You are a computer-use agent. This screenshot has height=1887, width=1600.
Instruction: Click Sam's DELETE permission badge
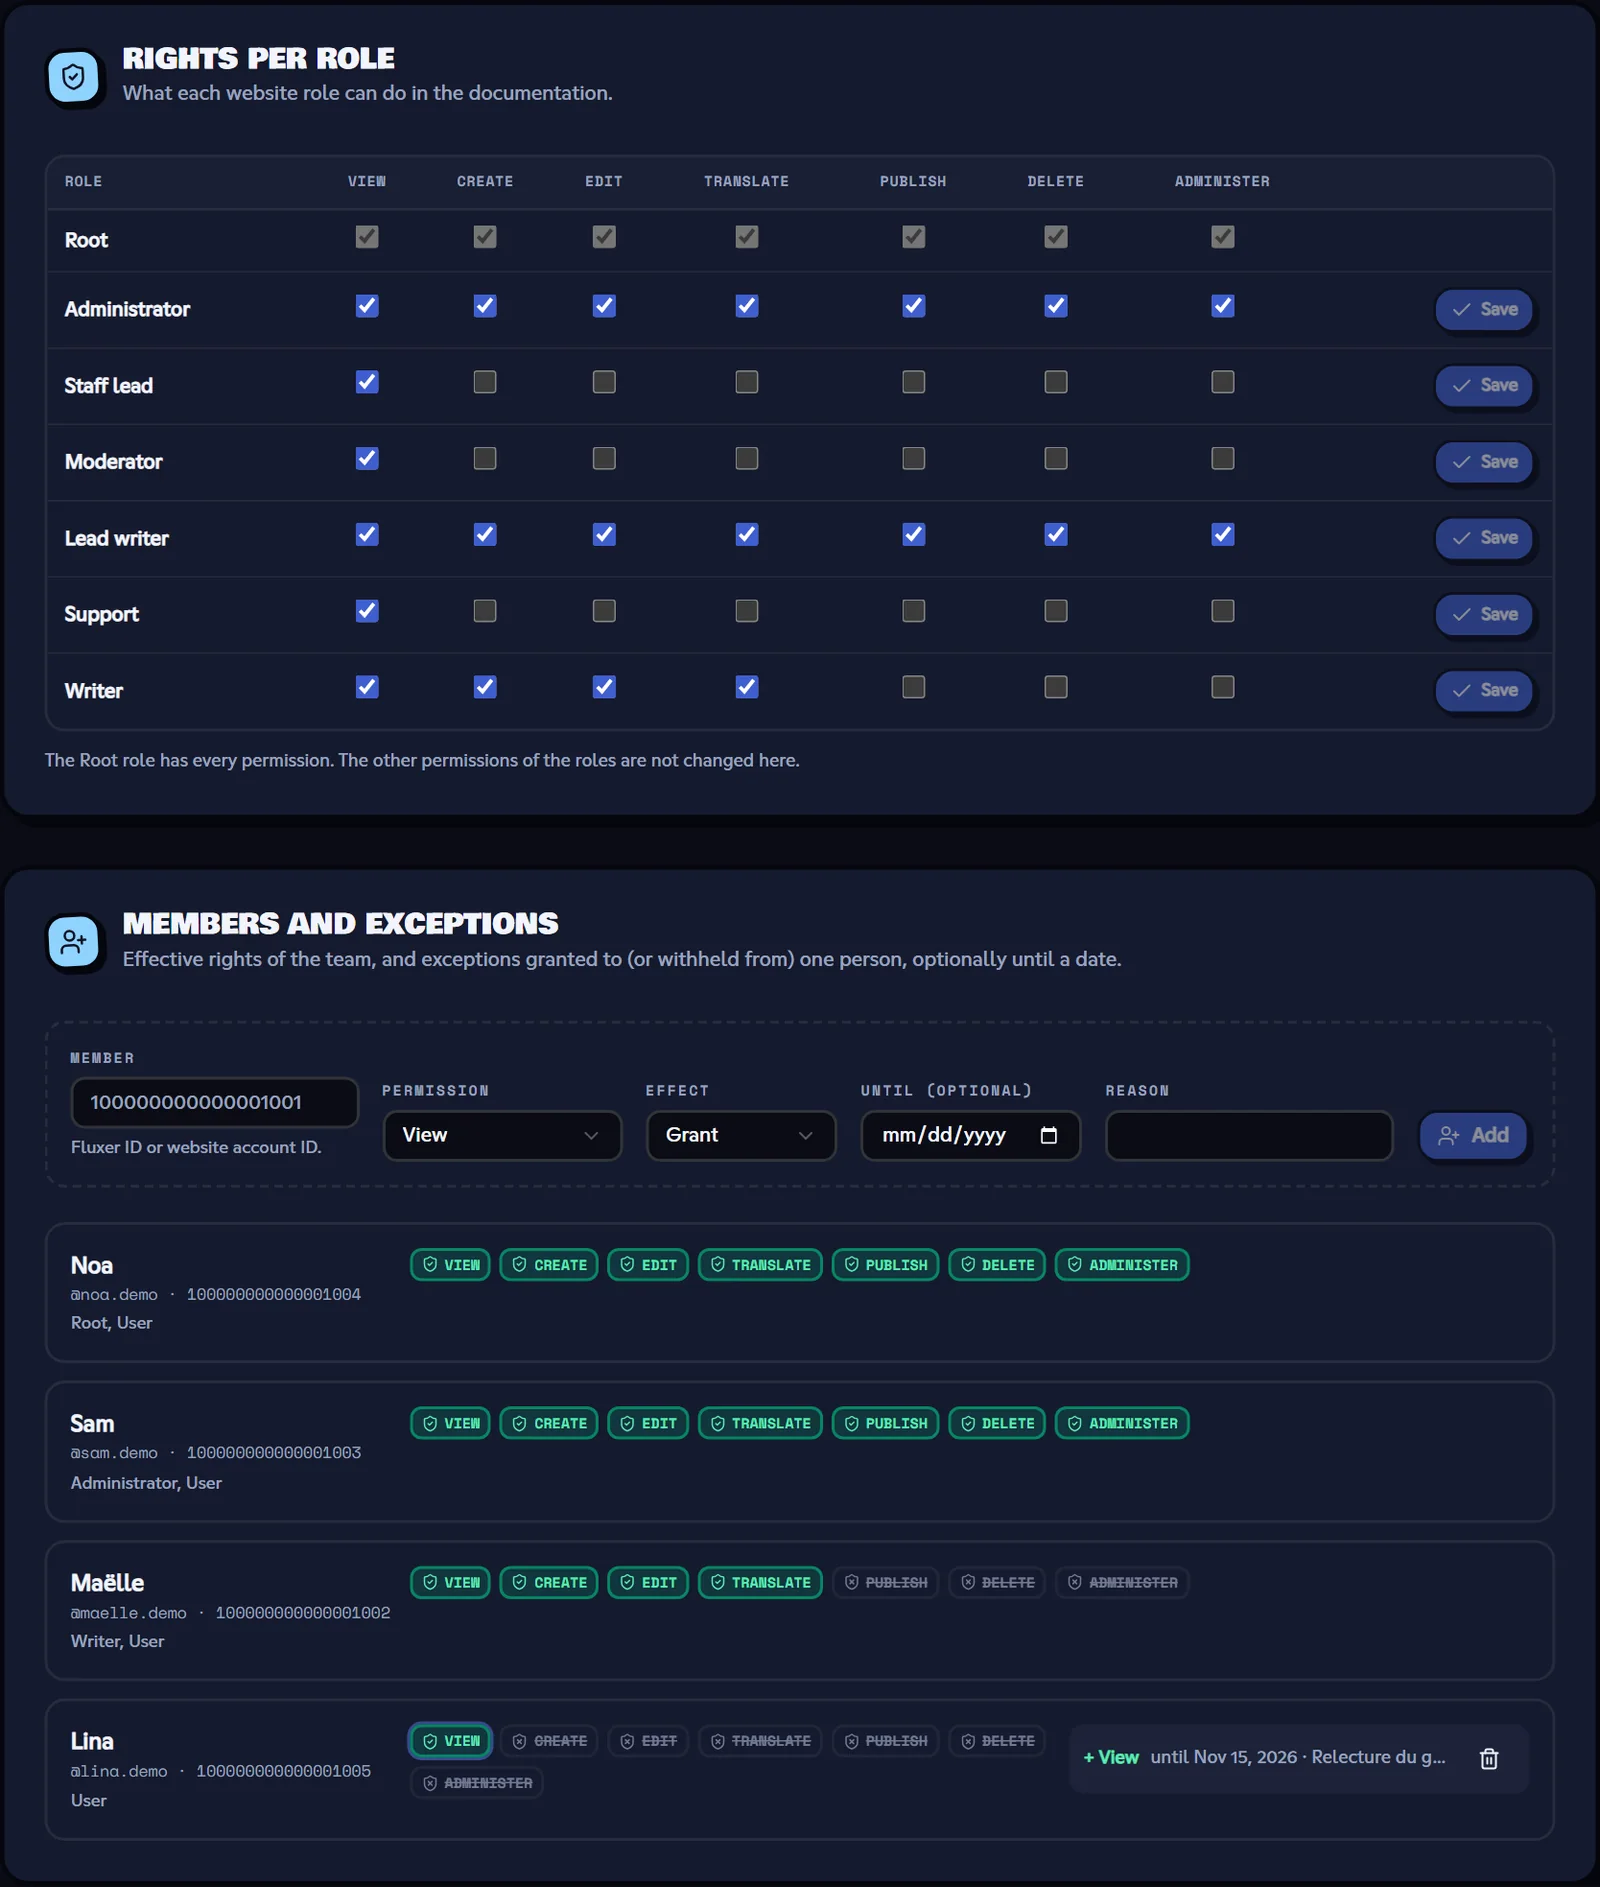coord(997,1424)
